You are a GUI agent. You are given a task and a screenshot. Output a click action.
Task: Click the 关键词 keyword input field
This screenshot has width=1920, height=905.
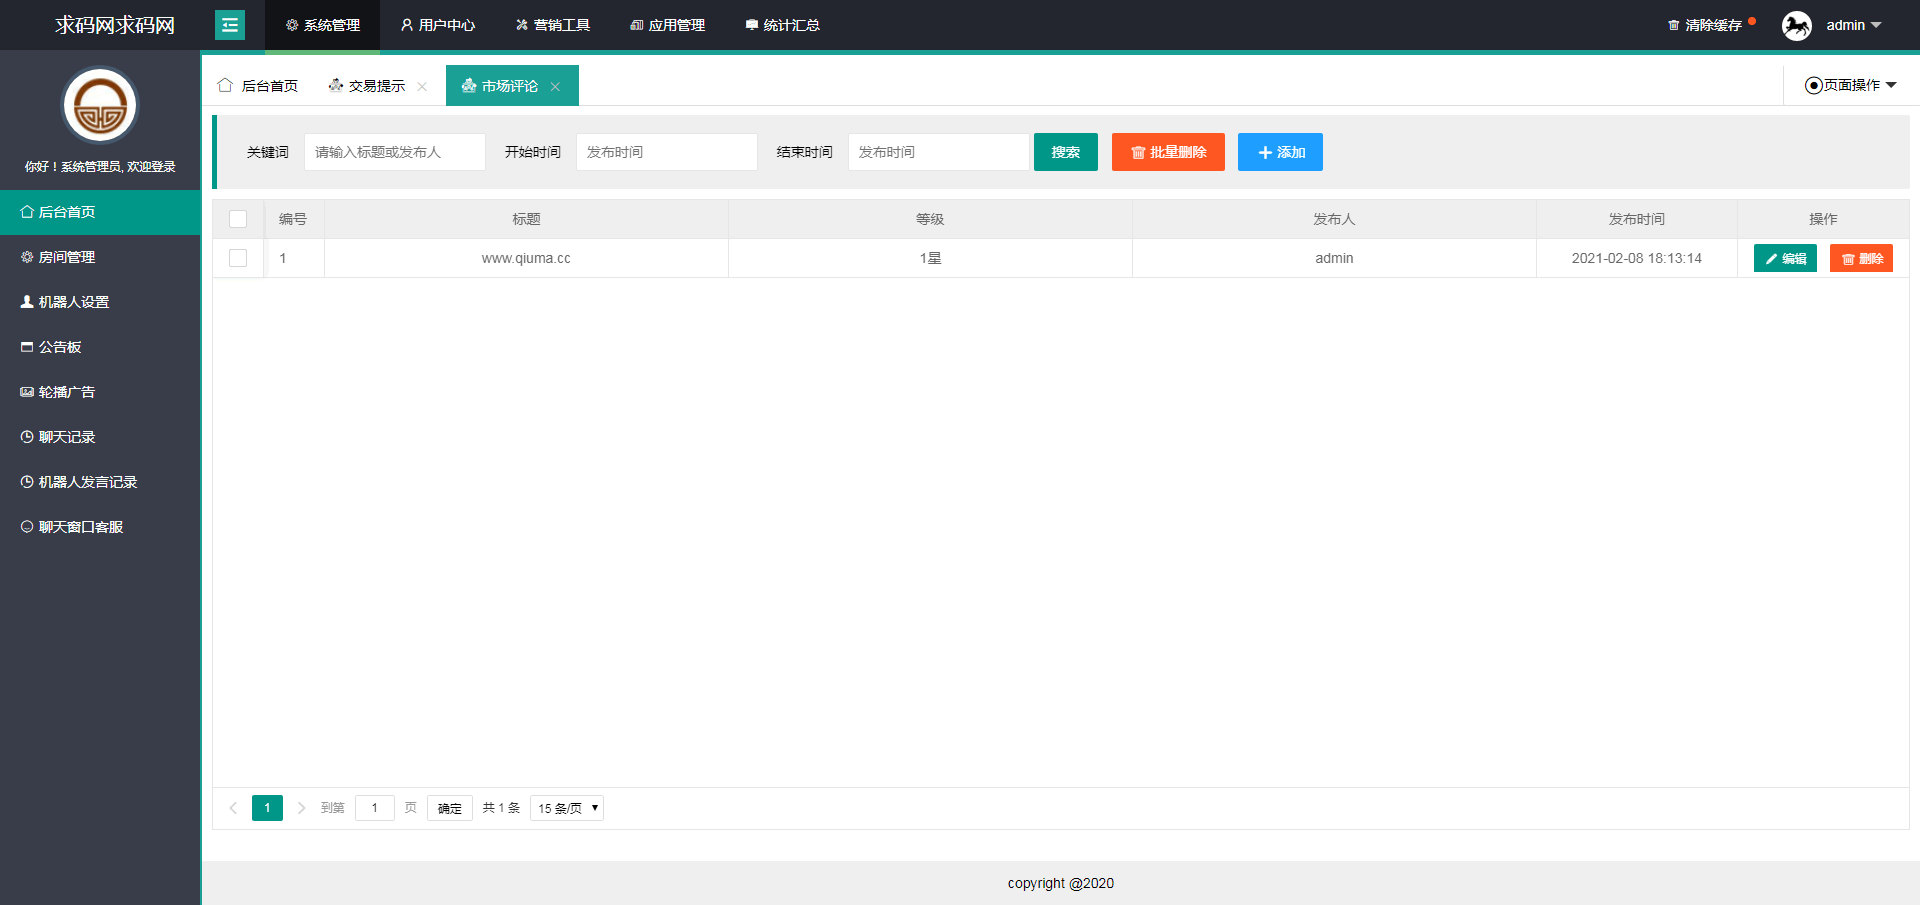point(394,152)
